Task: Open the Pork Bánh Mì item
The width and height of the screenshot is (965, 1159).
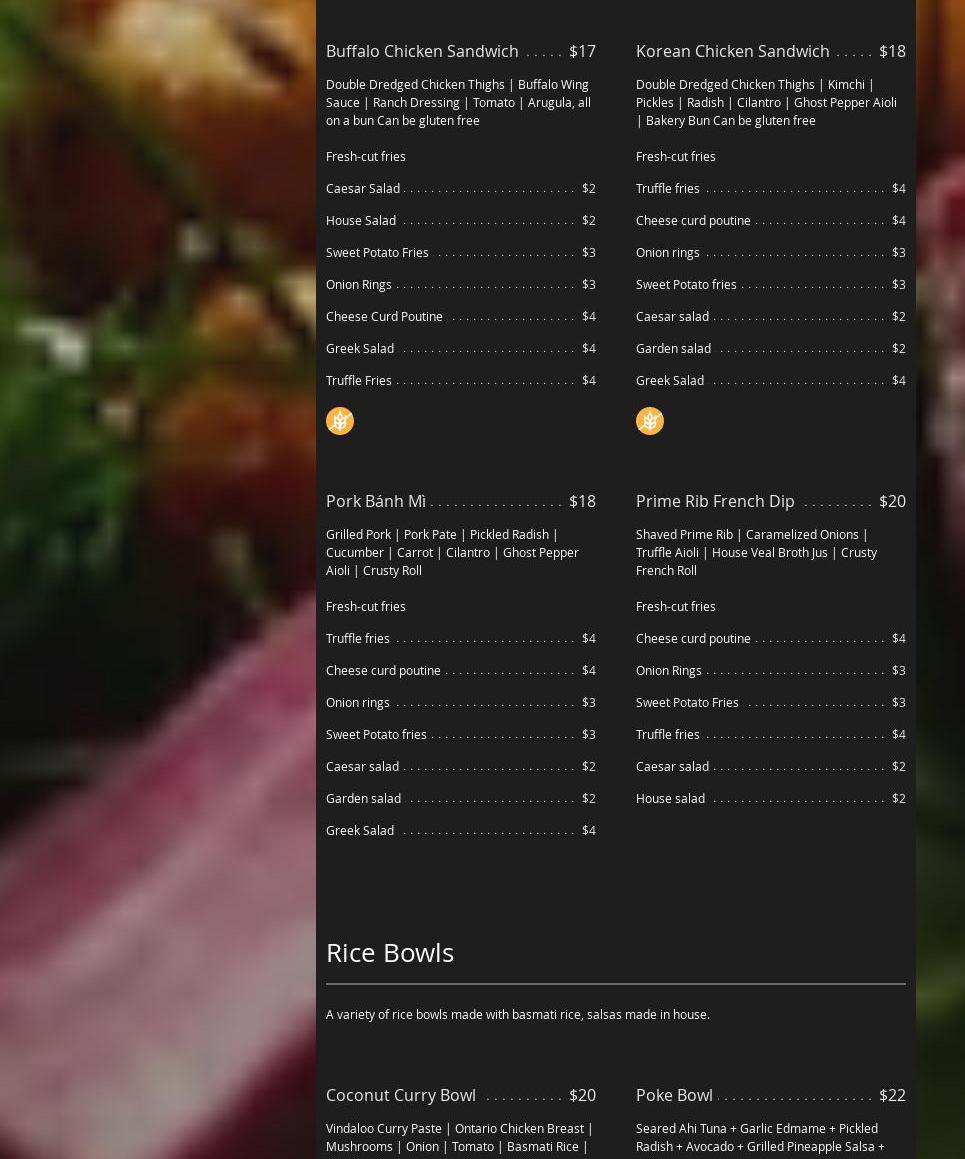Action: (x=376, y=501)
